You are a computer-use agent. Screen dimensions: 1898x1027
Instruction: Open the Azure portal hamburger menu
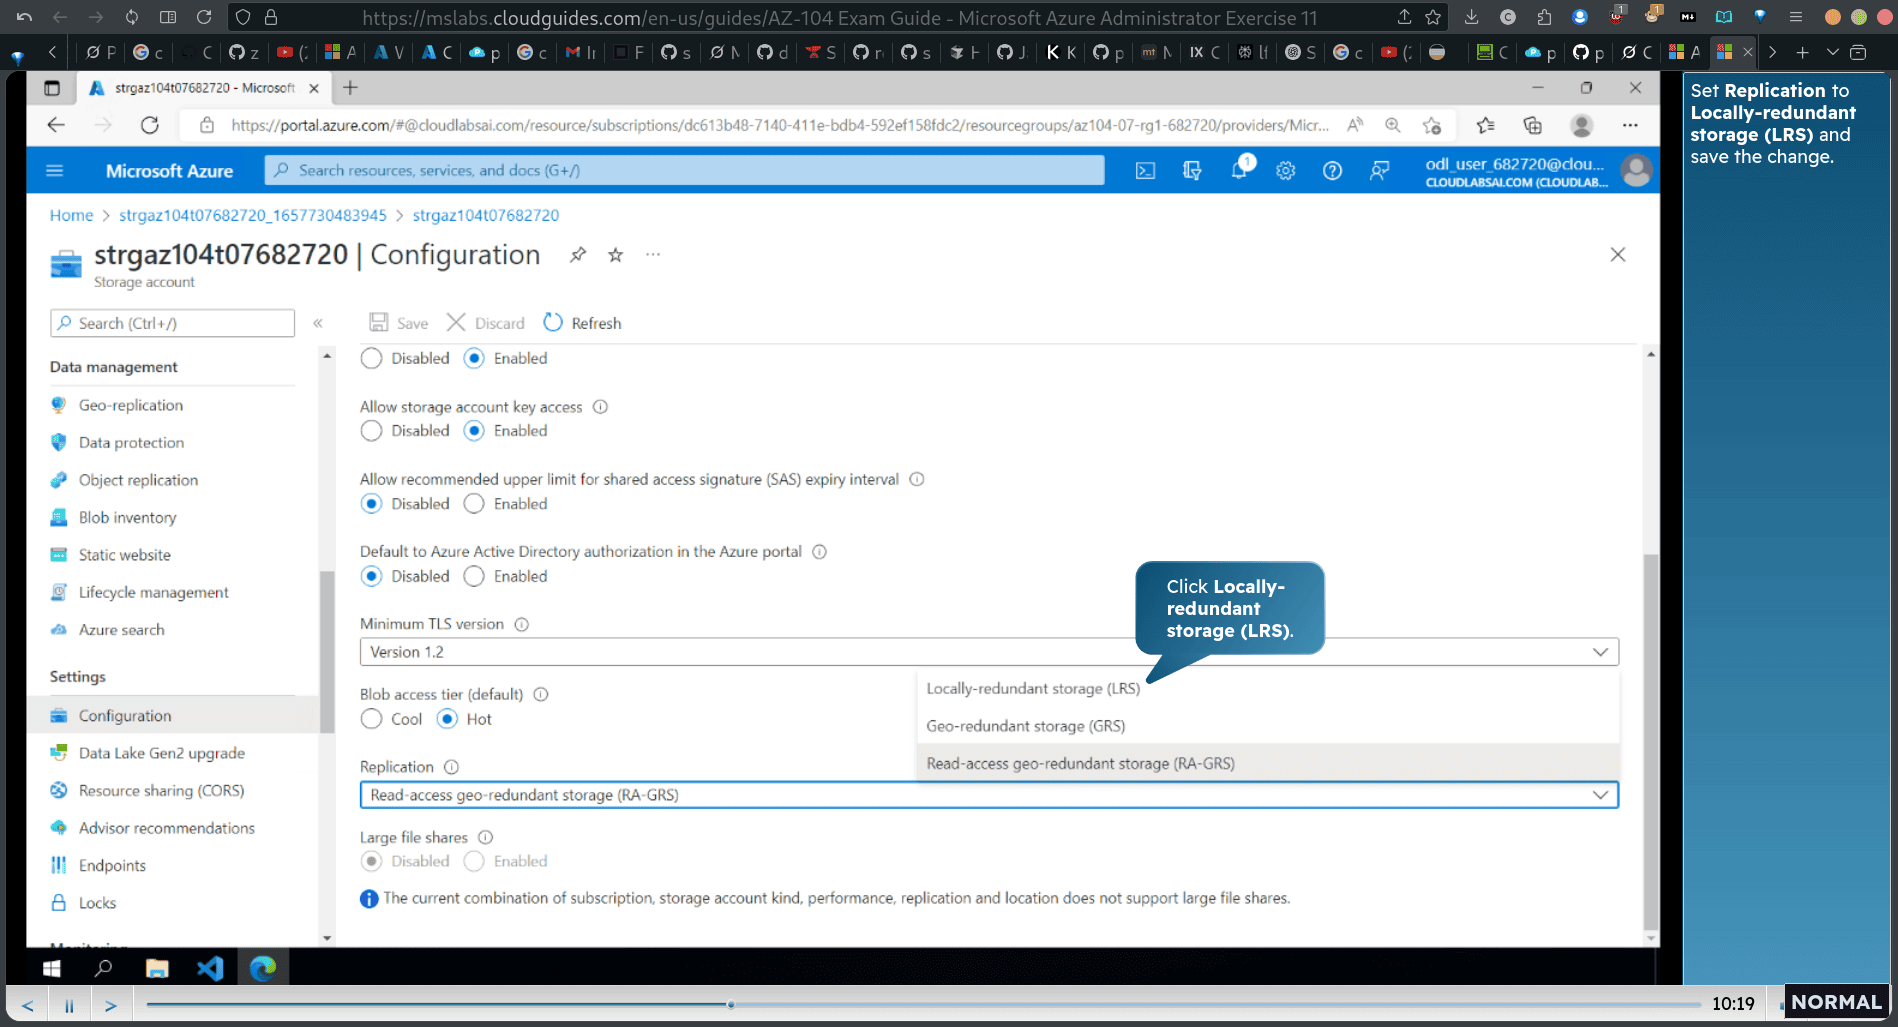(55, 171)
